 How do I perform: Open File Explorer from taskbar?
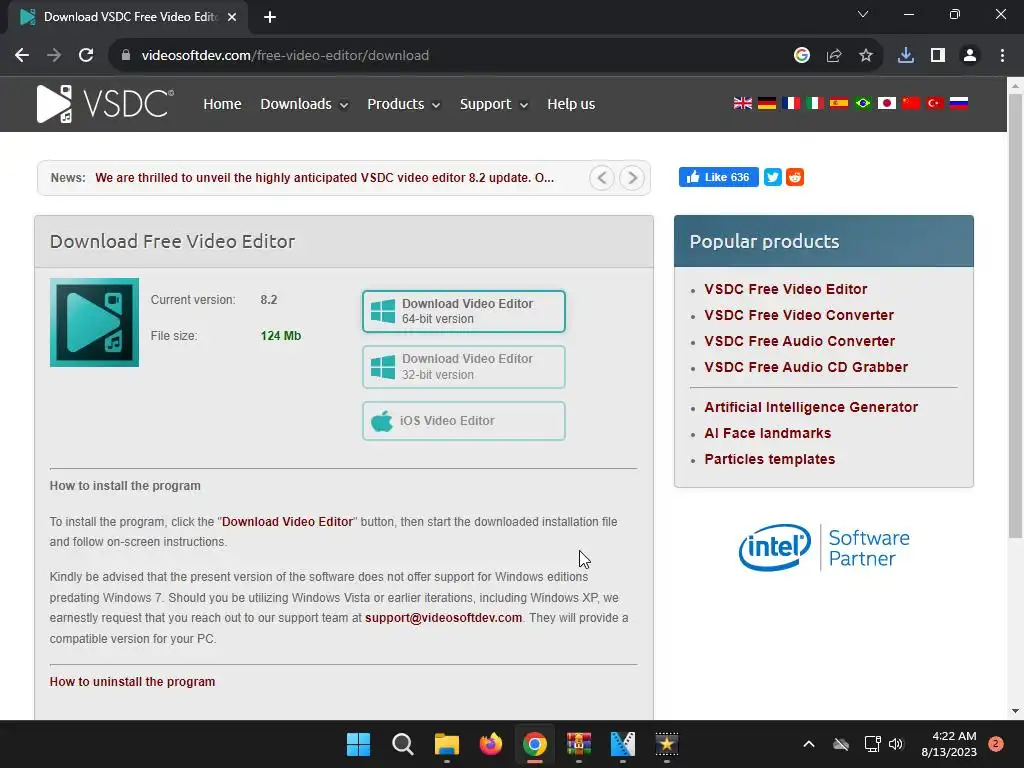click(447, 744)
